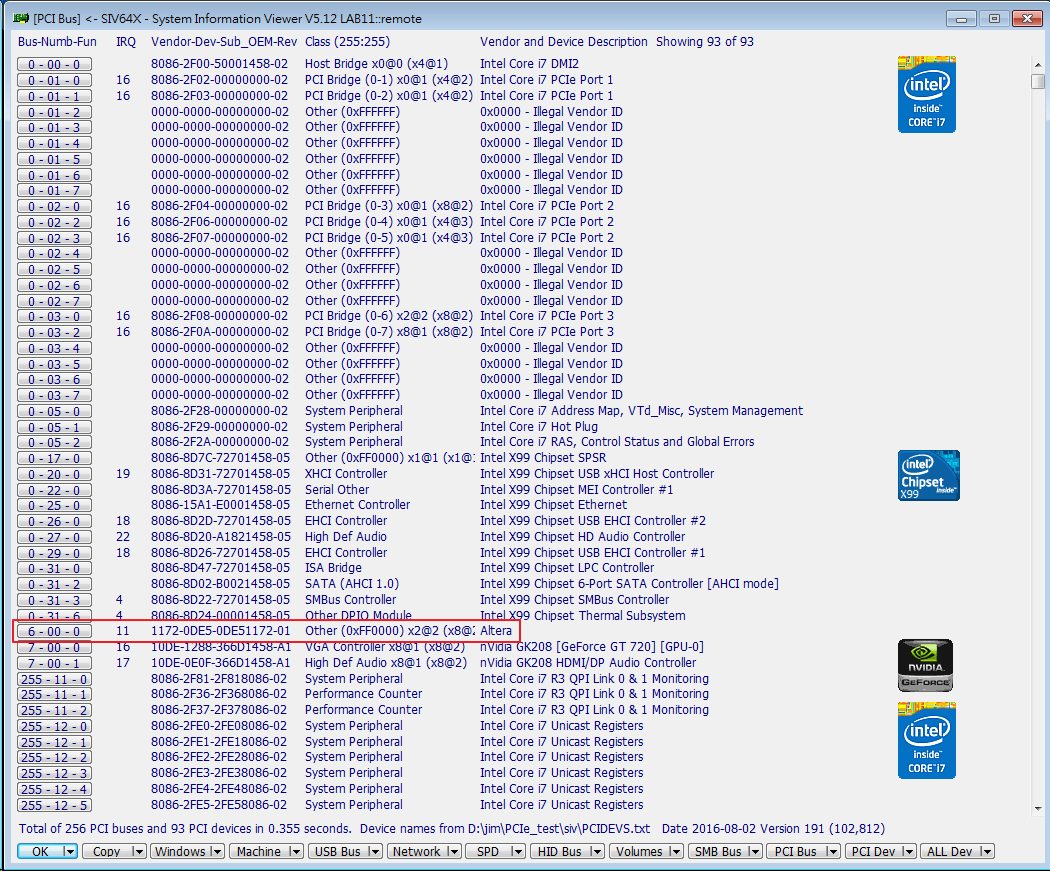The height and width of the screenshot is (871, 1050).
Task: Expand the HID Bus dropdown arrow
Action: pos(597,851)
